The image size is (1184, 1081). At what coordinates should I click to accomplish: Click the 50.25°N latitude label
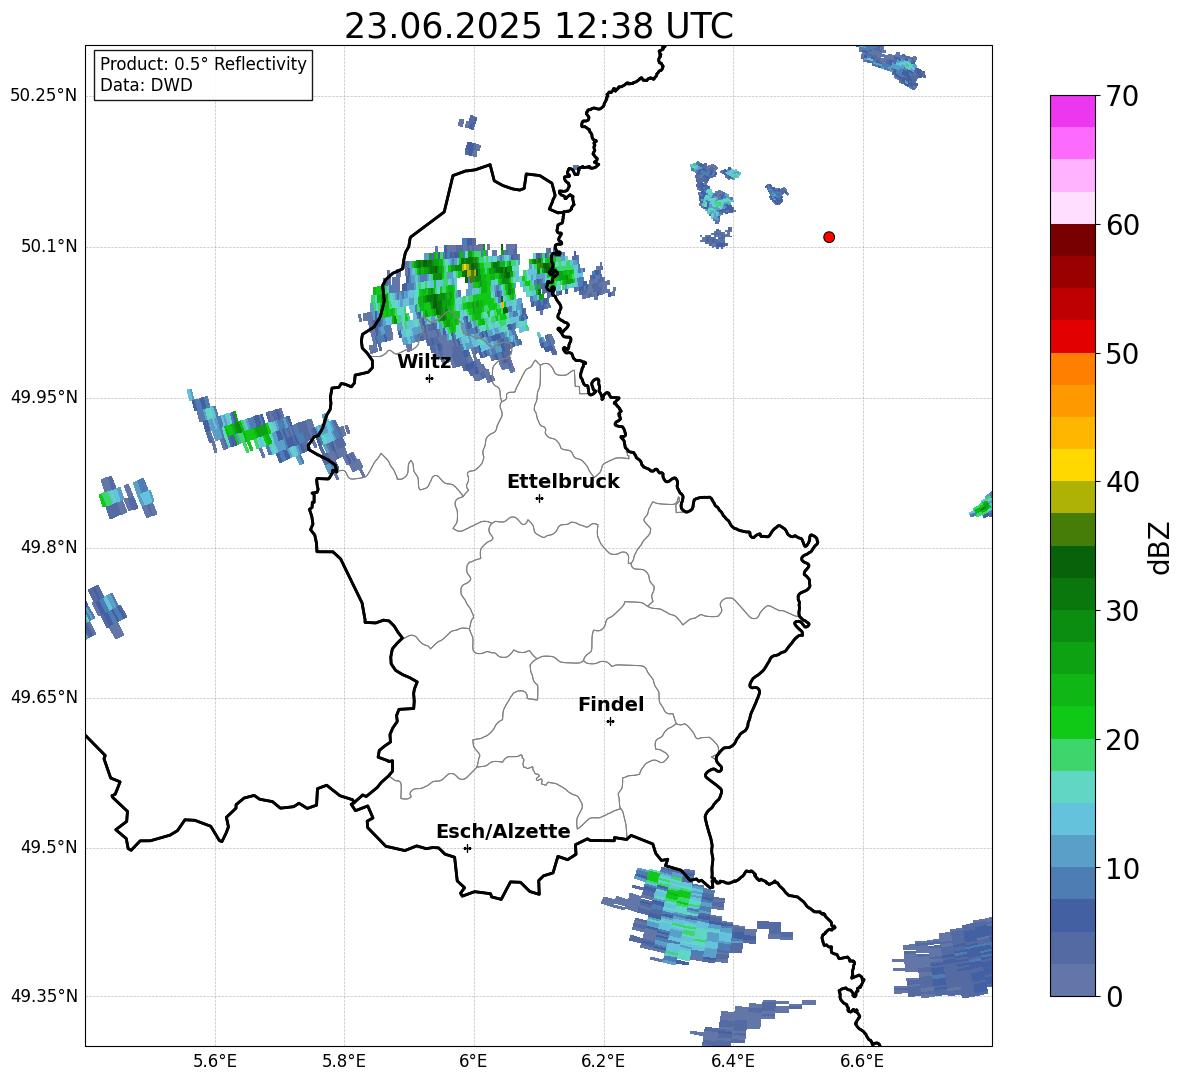(44, 96)
